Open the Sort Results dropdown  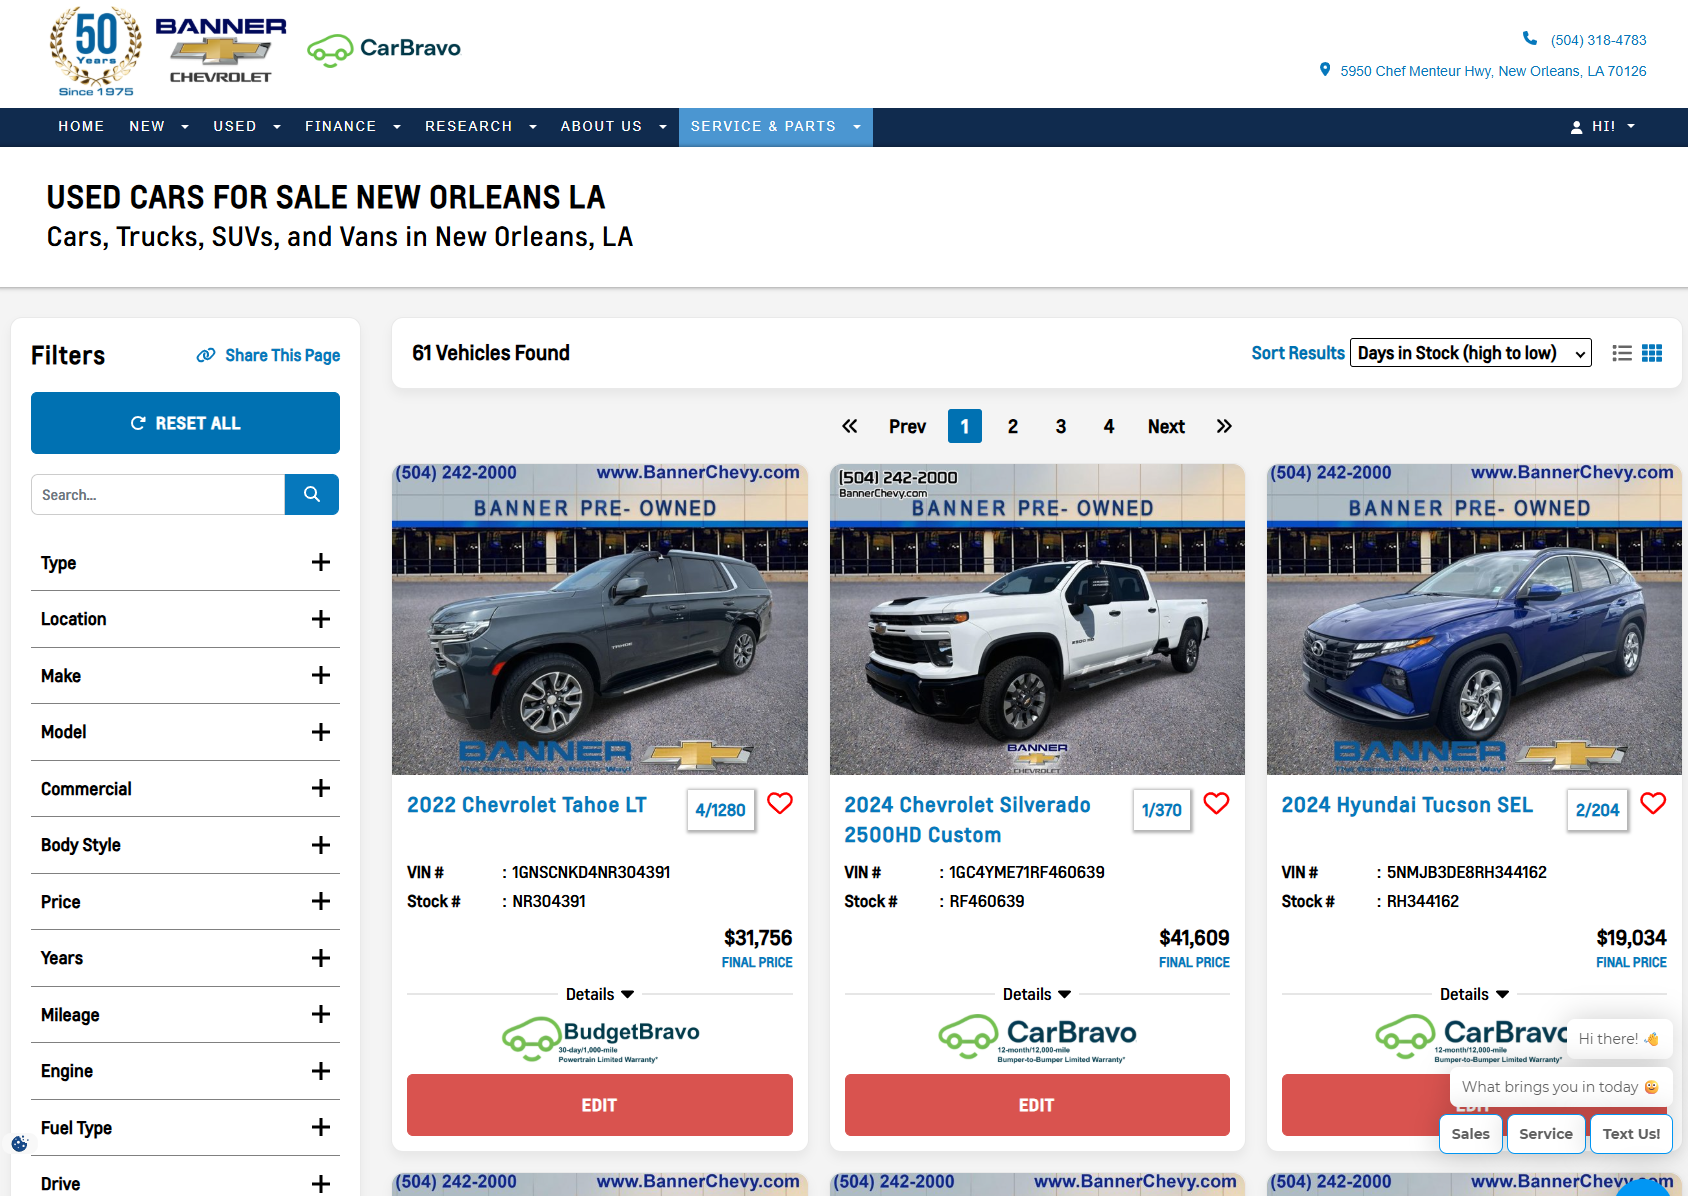coord(1470,353)
